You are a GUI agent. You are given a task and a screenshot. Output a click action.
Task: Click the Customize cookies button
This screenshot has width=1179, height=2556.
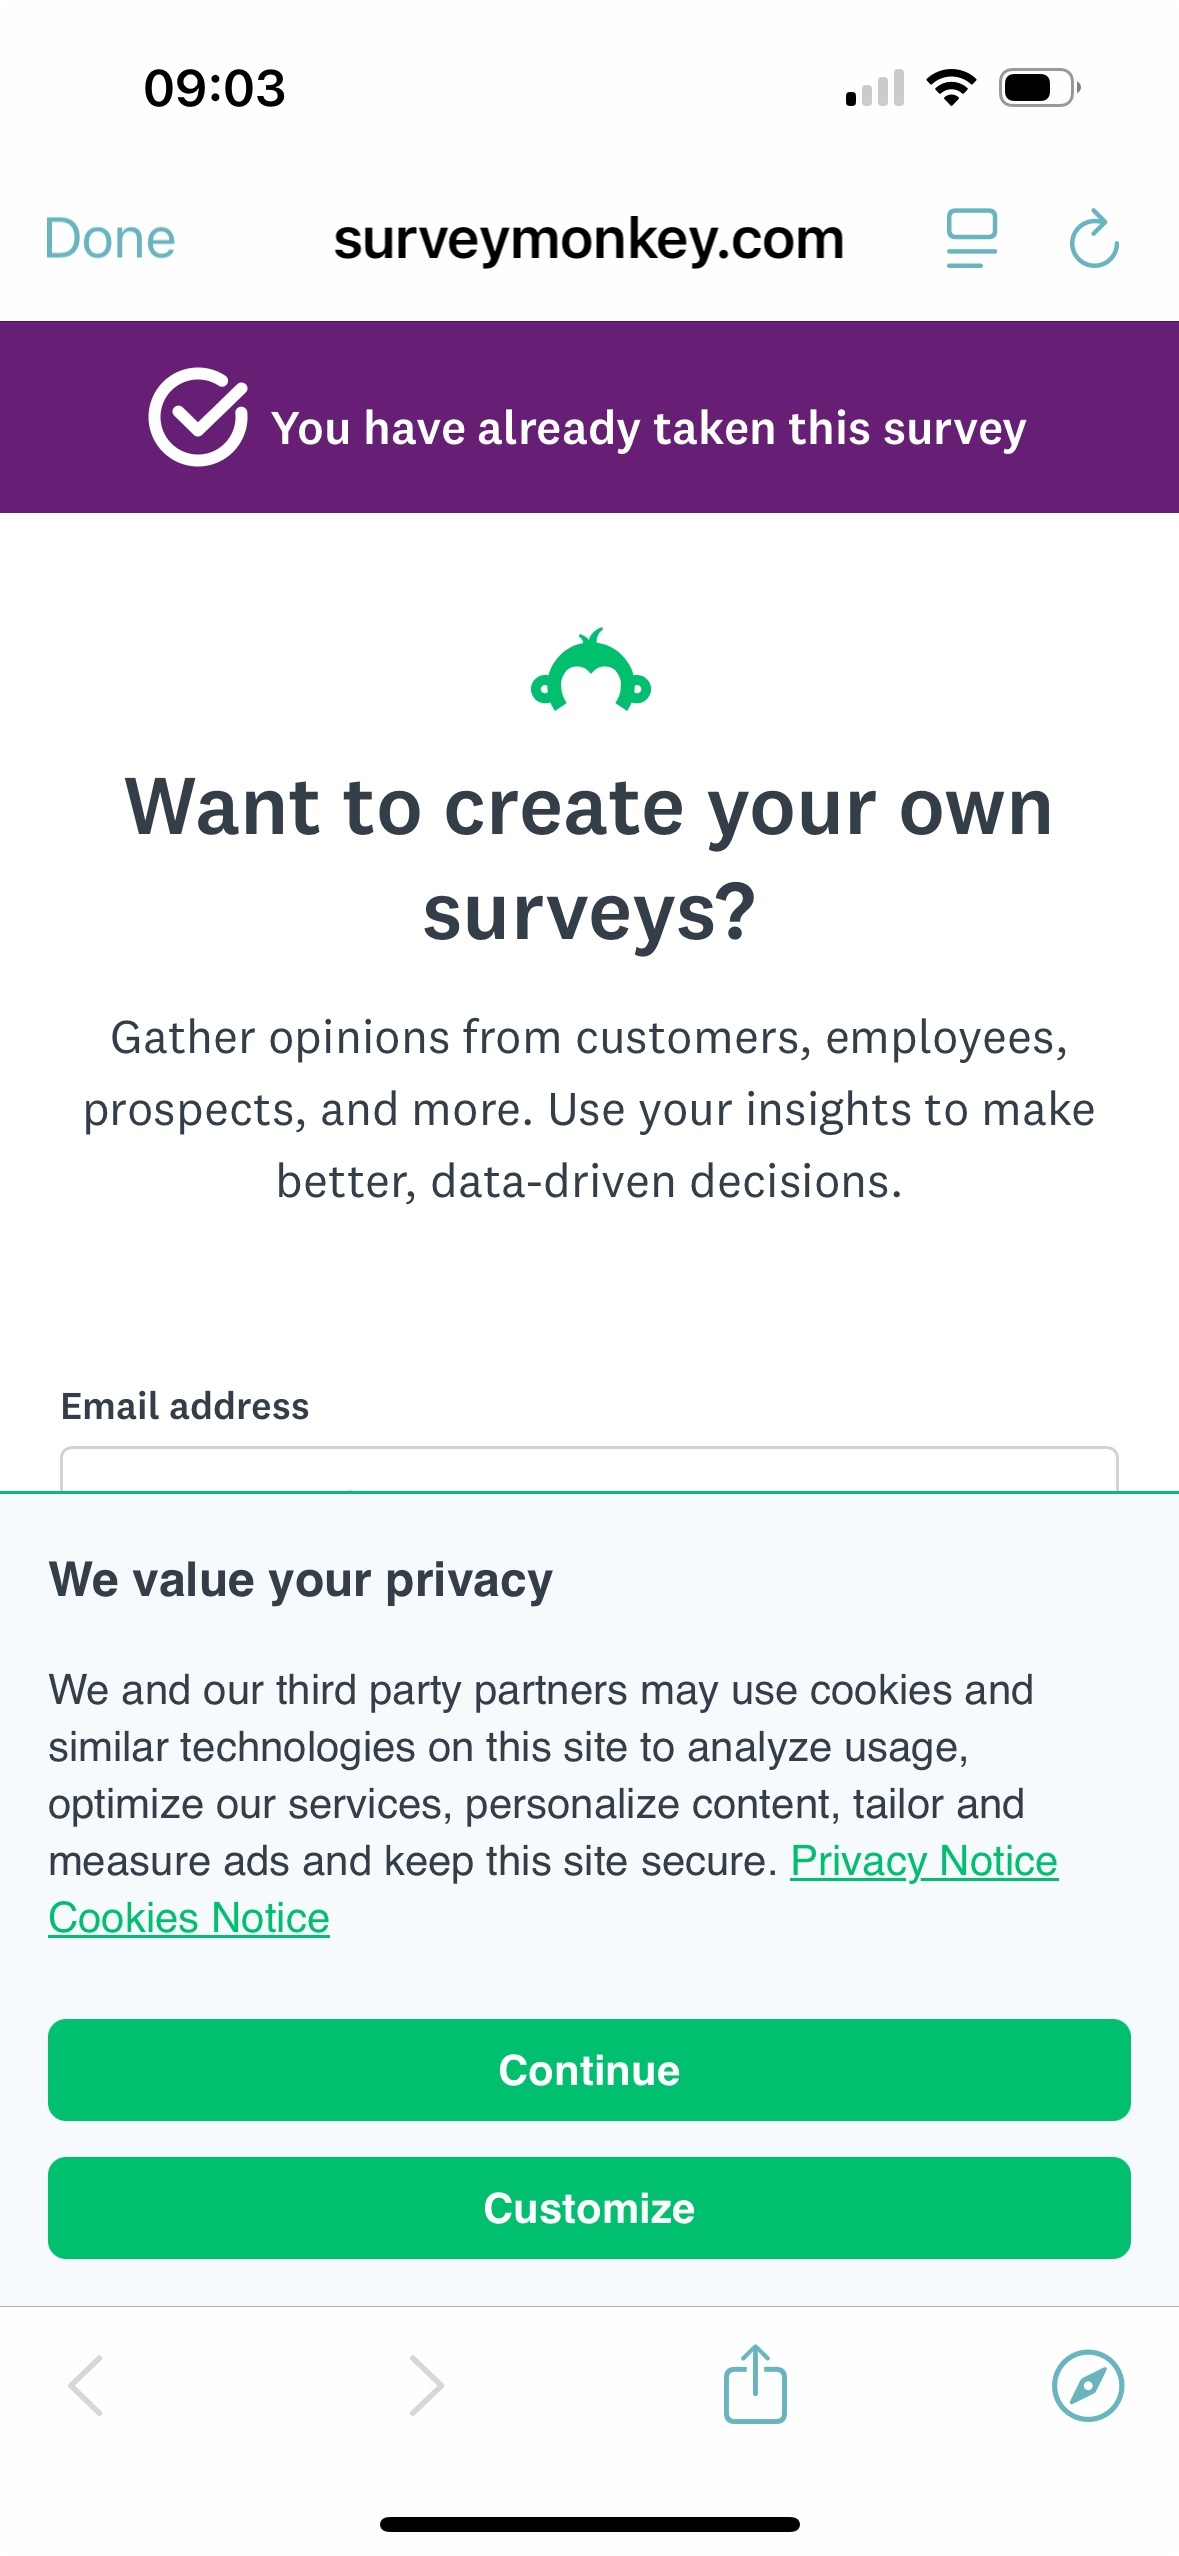point(589,2208)
